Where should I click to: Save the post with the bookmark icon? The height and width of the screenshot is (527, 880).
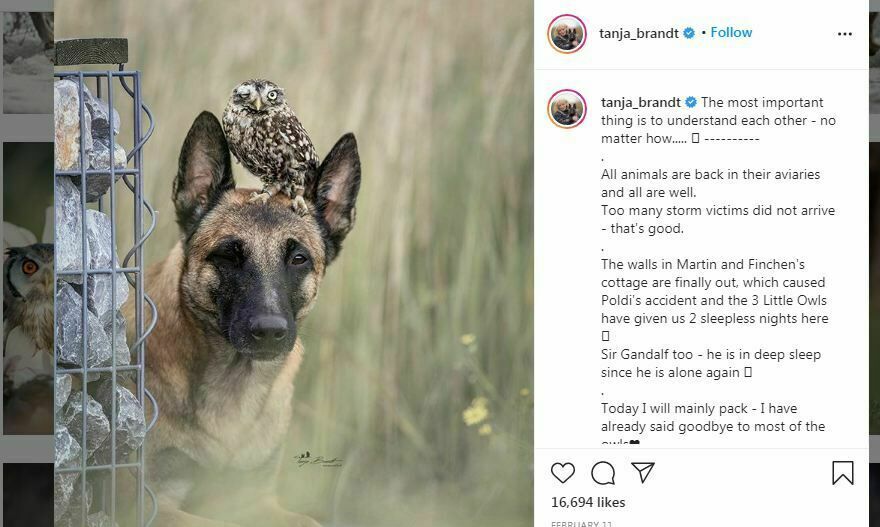point(843,473)
